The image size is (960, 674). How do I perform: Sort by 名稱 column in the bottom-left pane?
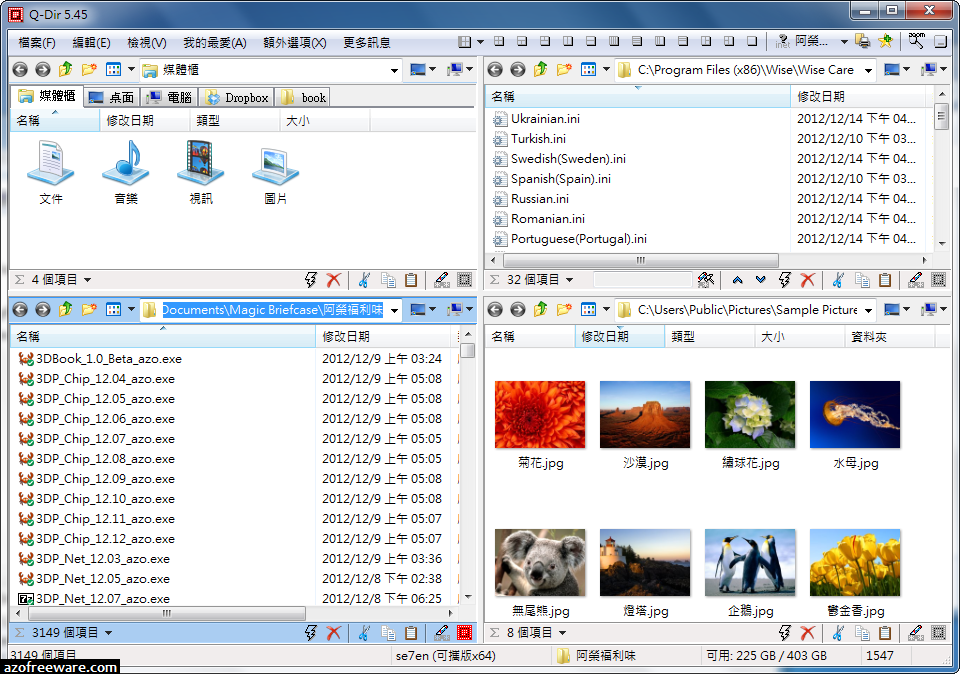(163, 336)
